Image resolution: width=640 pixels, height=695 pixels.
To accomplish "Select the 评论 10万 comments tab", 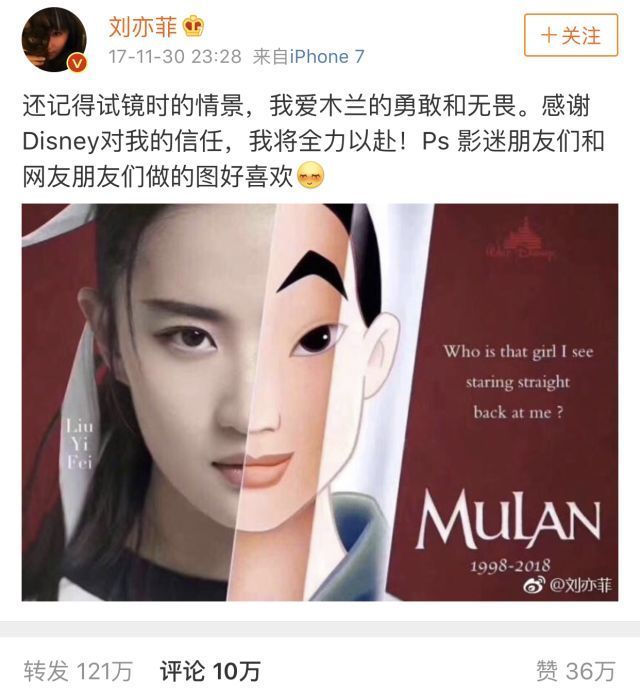I will pos(210,671).
